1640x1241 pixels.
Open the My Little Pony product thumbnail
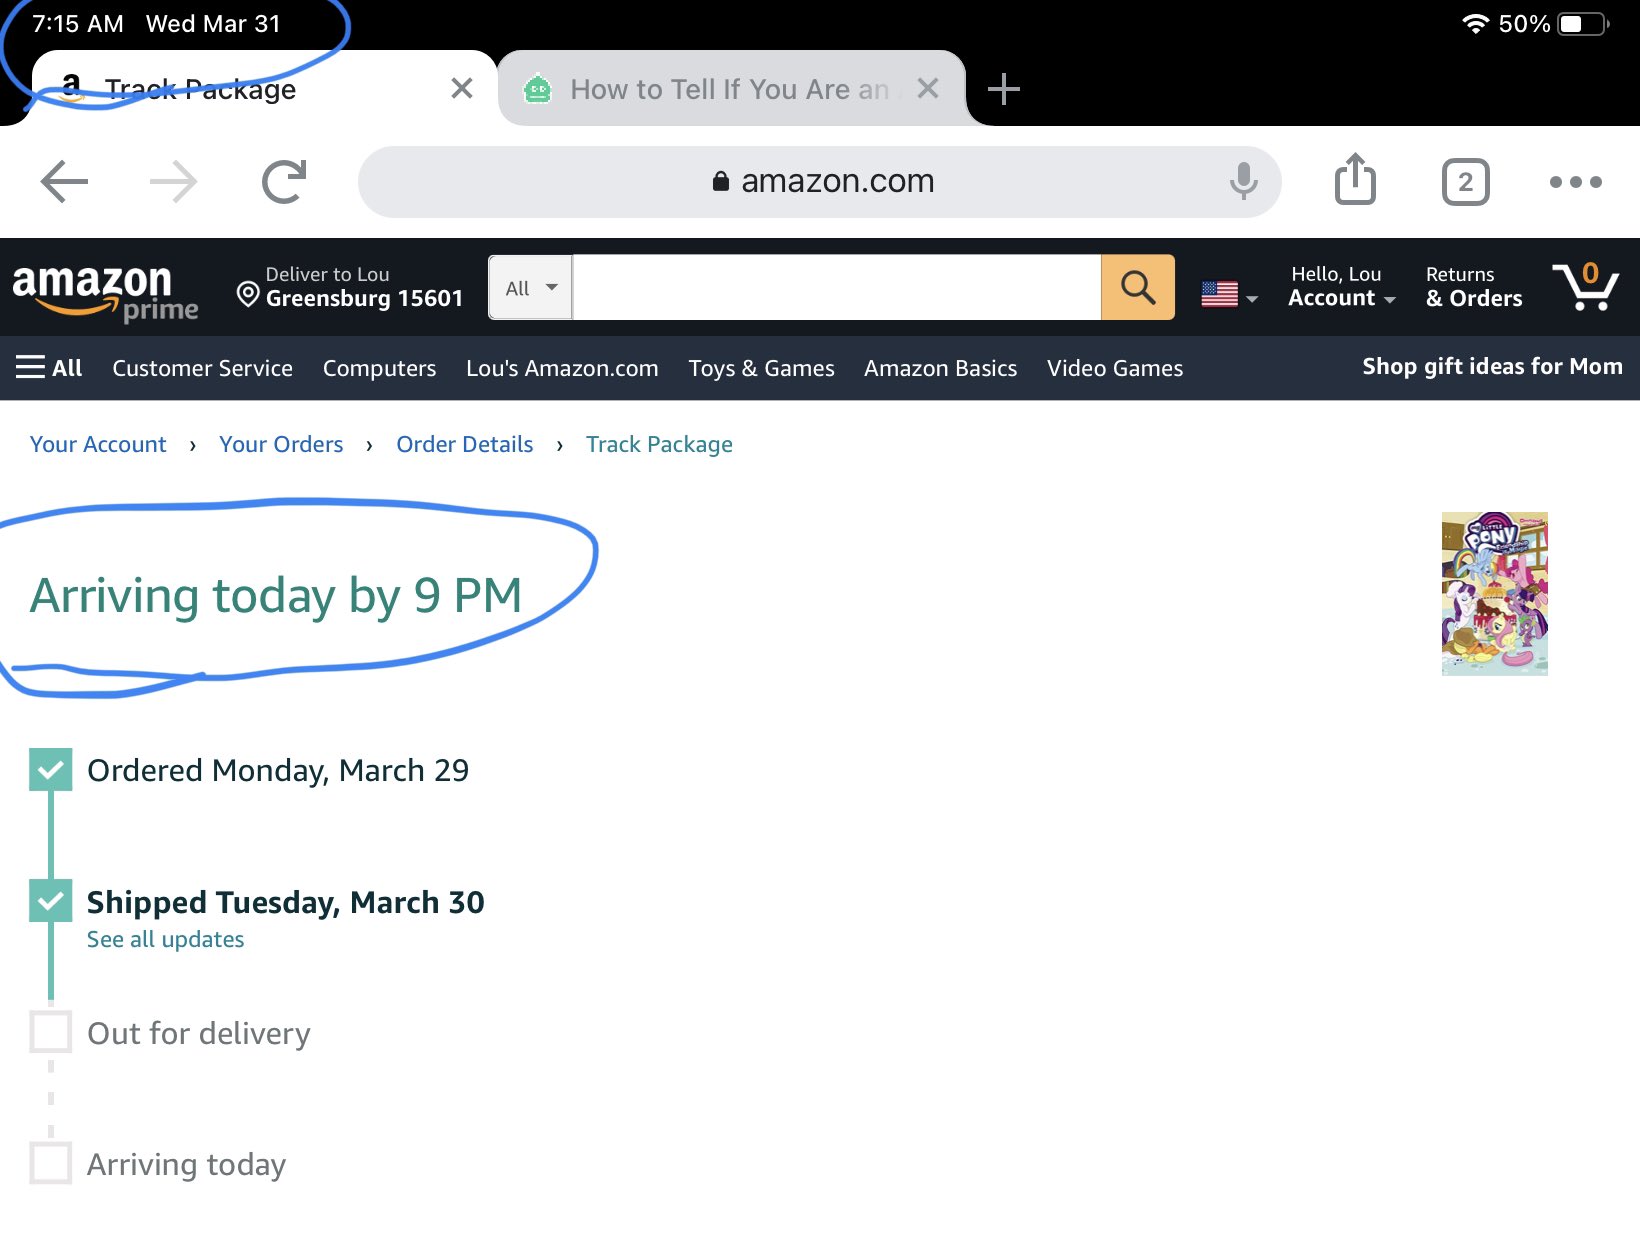tap(1494, 594)
